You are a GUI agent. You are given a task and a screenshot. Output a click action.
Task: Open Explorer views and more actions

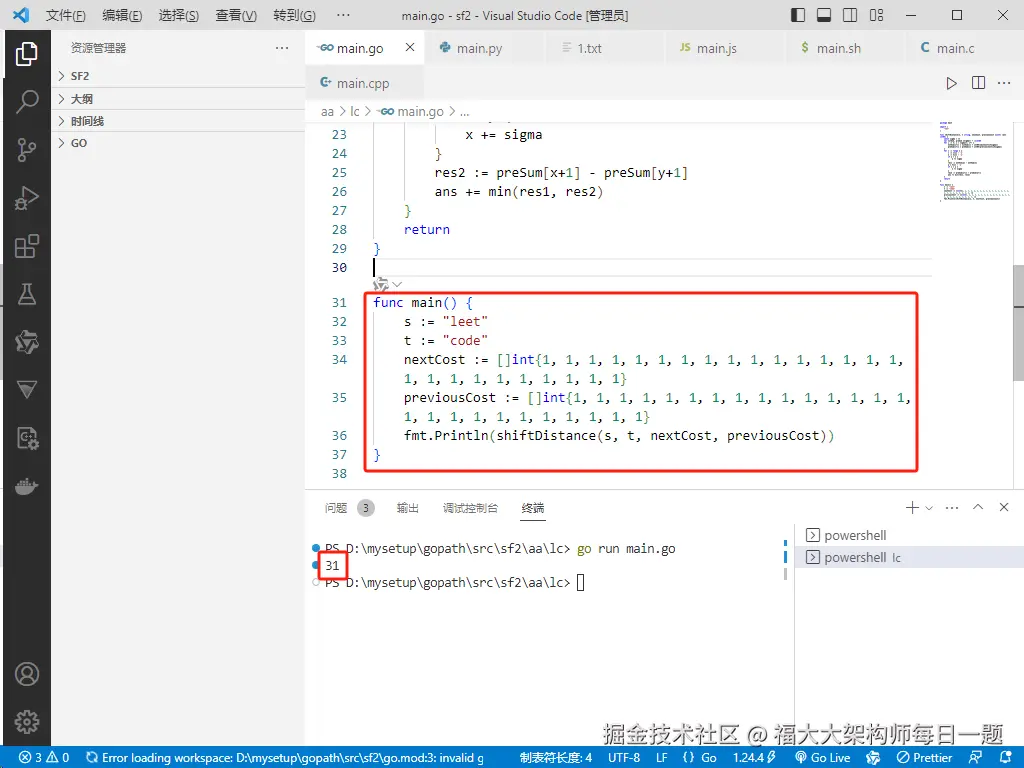click(282, 48)
